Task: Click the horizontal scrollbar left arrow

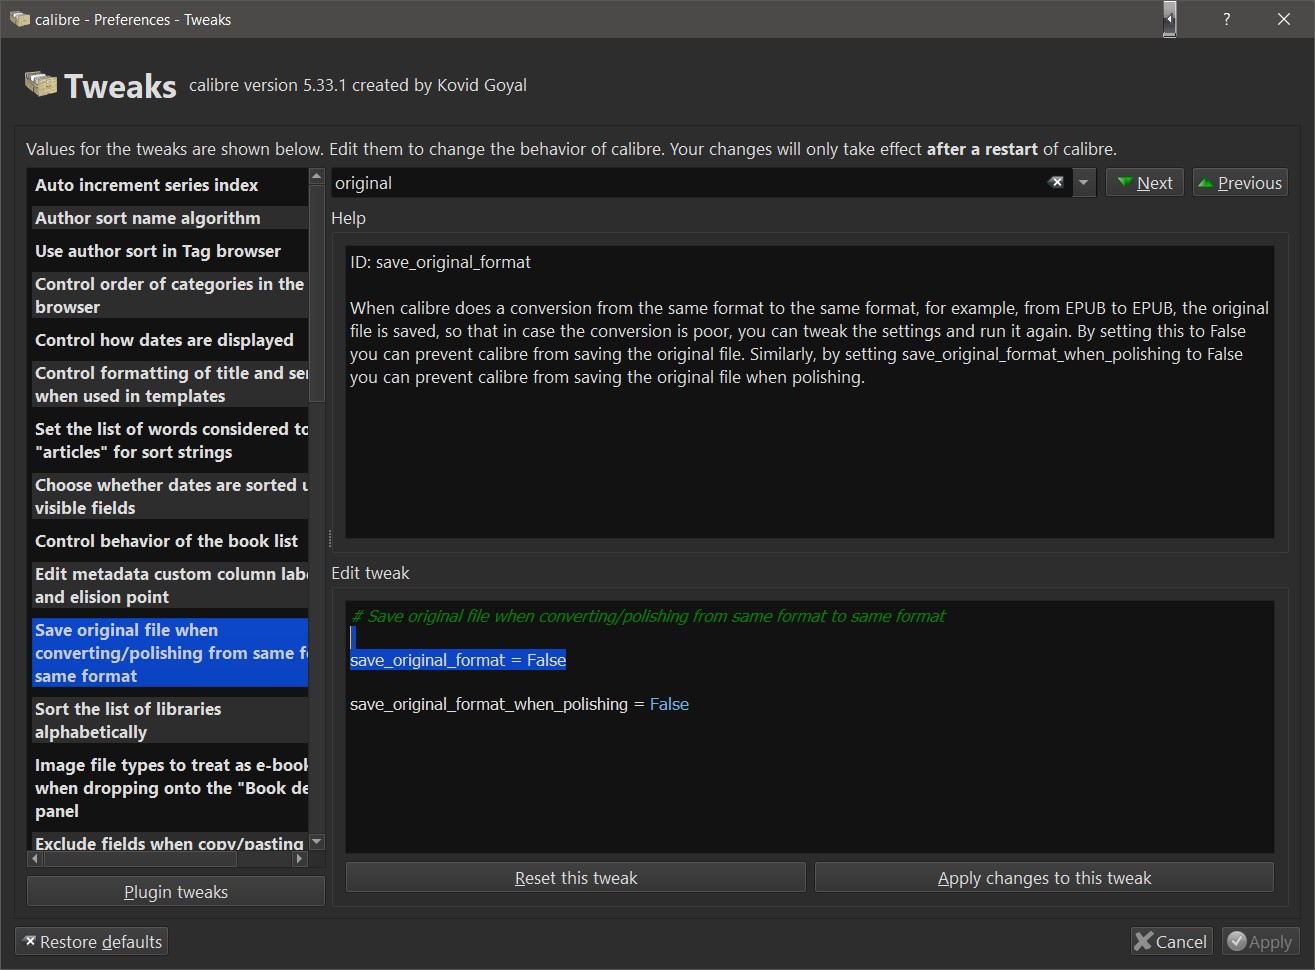Action: tap(36, 859)
